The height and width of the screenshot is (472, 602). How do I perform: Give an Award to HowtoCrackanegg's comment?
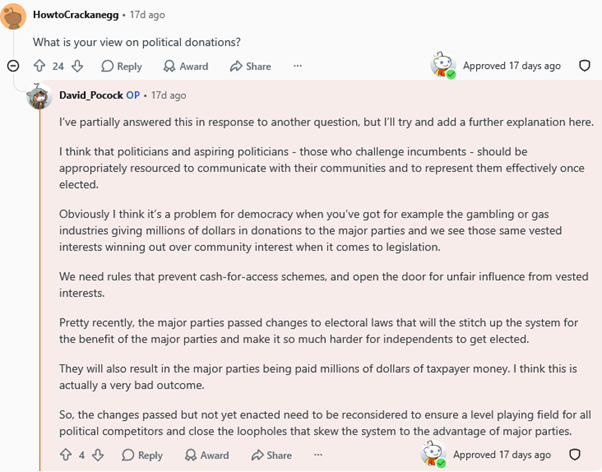[x=186, y=66]
